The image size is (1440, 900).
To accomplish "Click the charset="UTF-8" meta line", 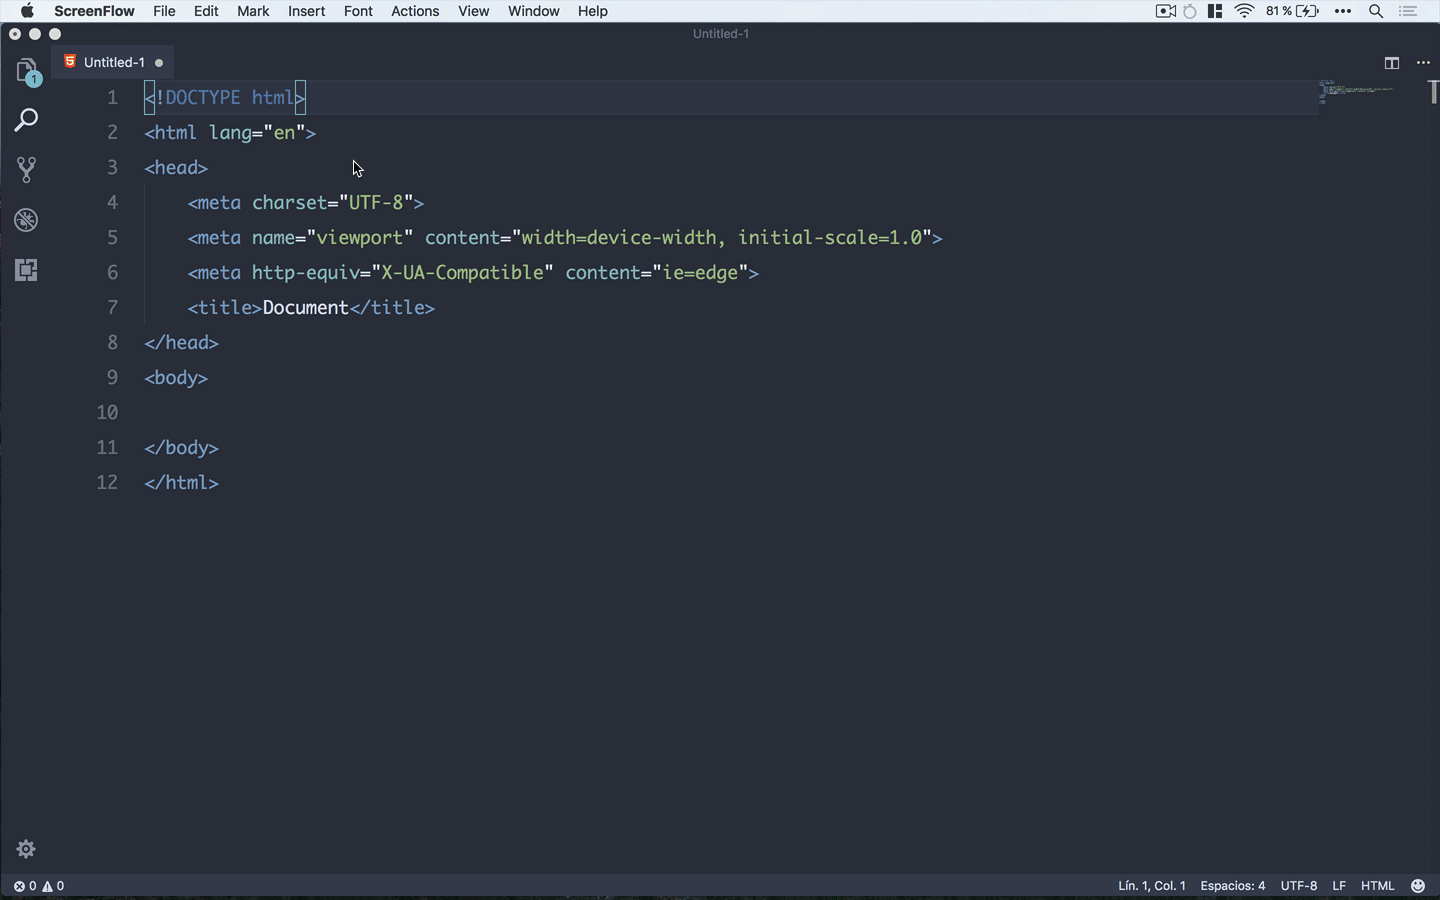I will point(306,203).
